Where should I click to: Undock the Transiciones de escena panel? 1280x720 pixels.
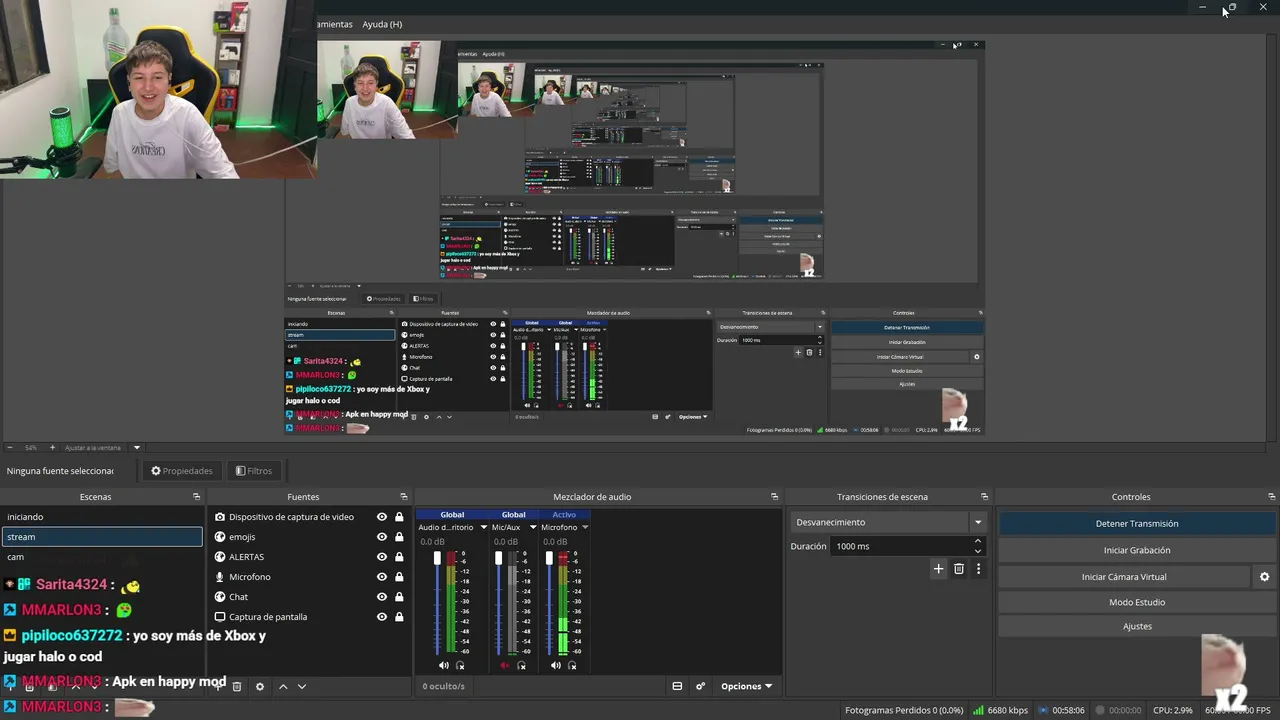pyautogui.click(x=984, y=497)
